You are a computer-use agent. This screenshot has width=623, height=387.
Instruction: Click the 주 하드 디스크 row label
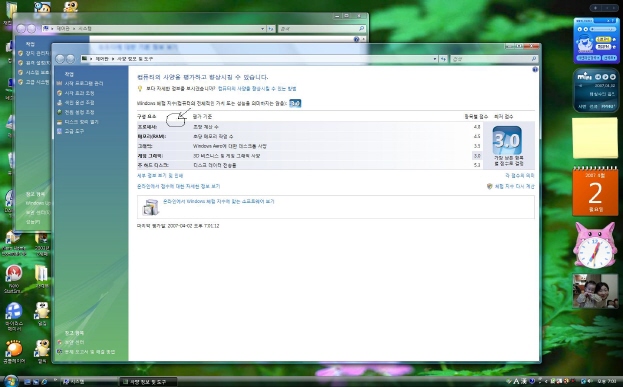[x=153, y=165]
